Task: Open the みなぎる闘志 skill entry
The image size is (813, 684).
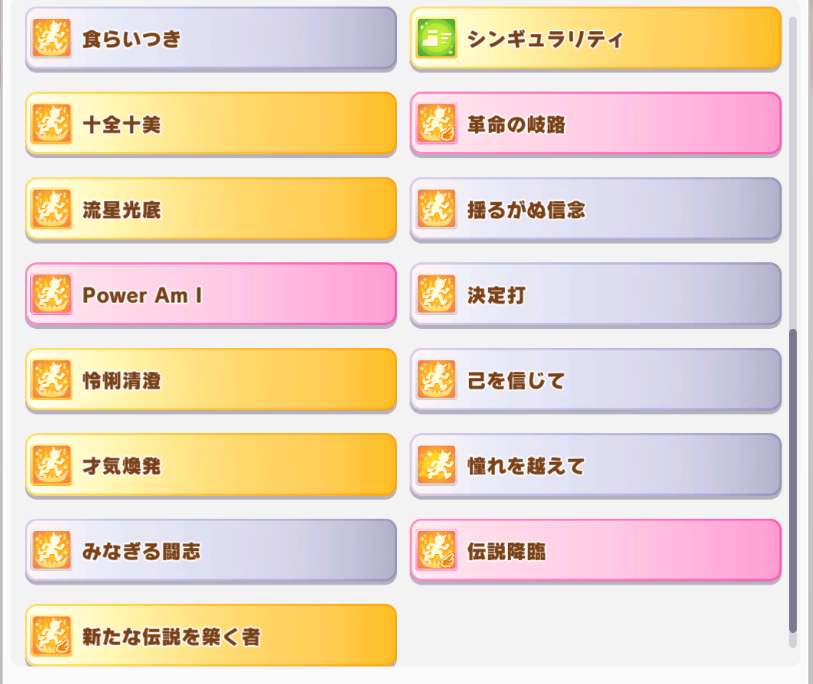Action: [211, 550]
